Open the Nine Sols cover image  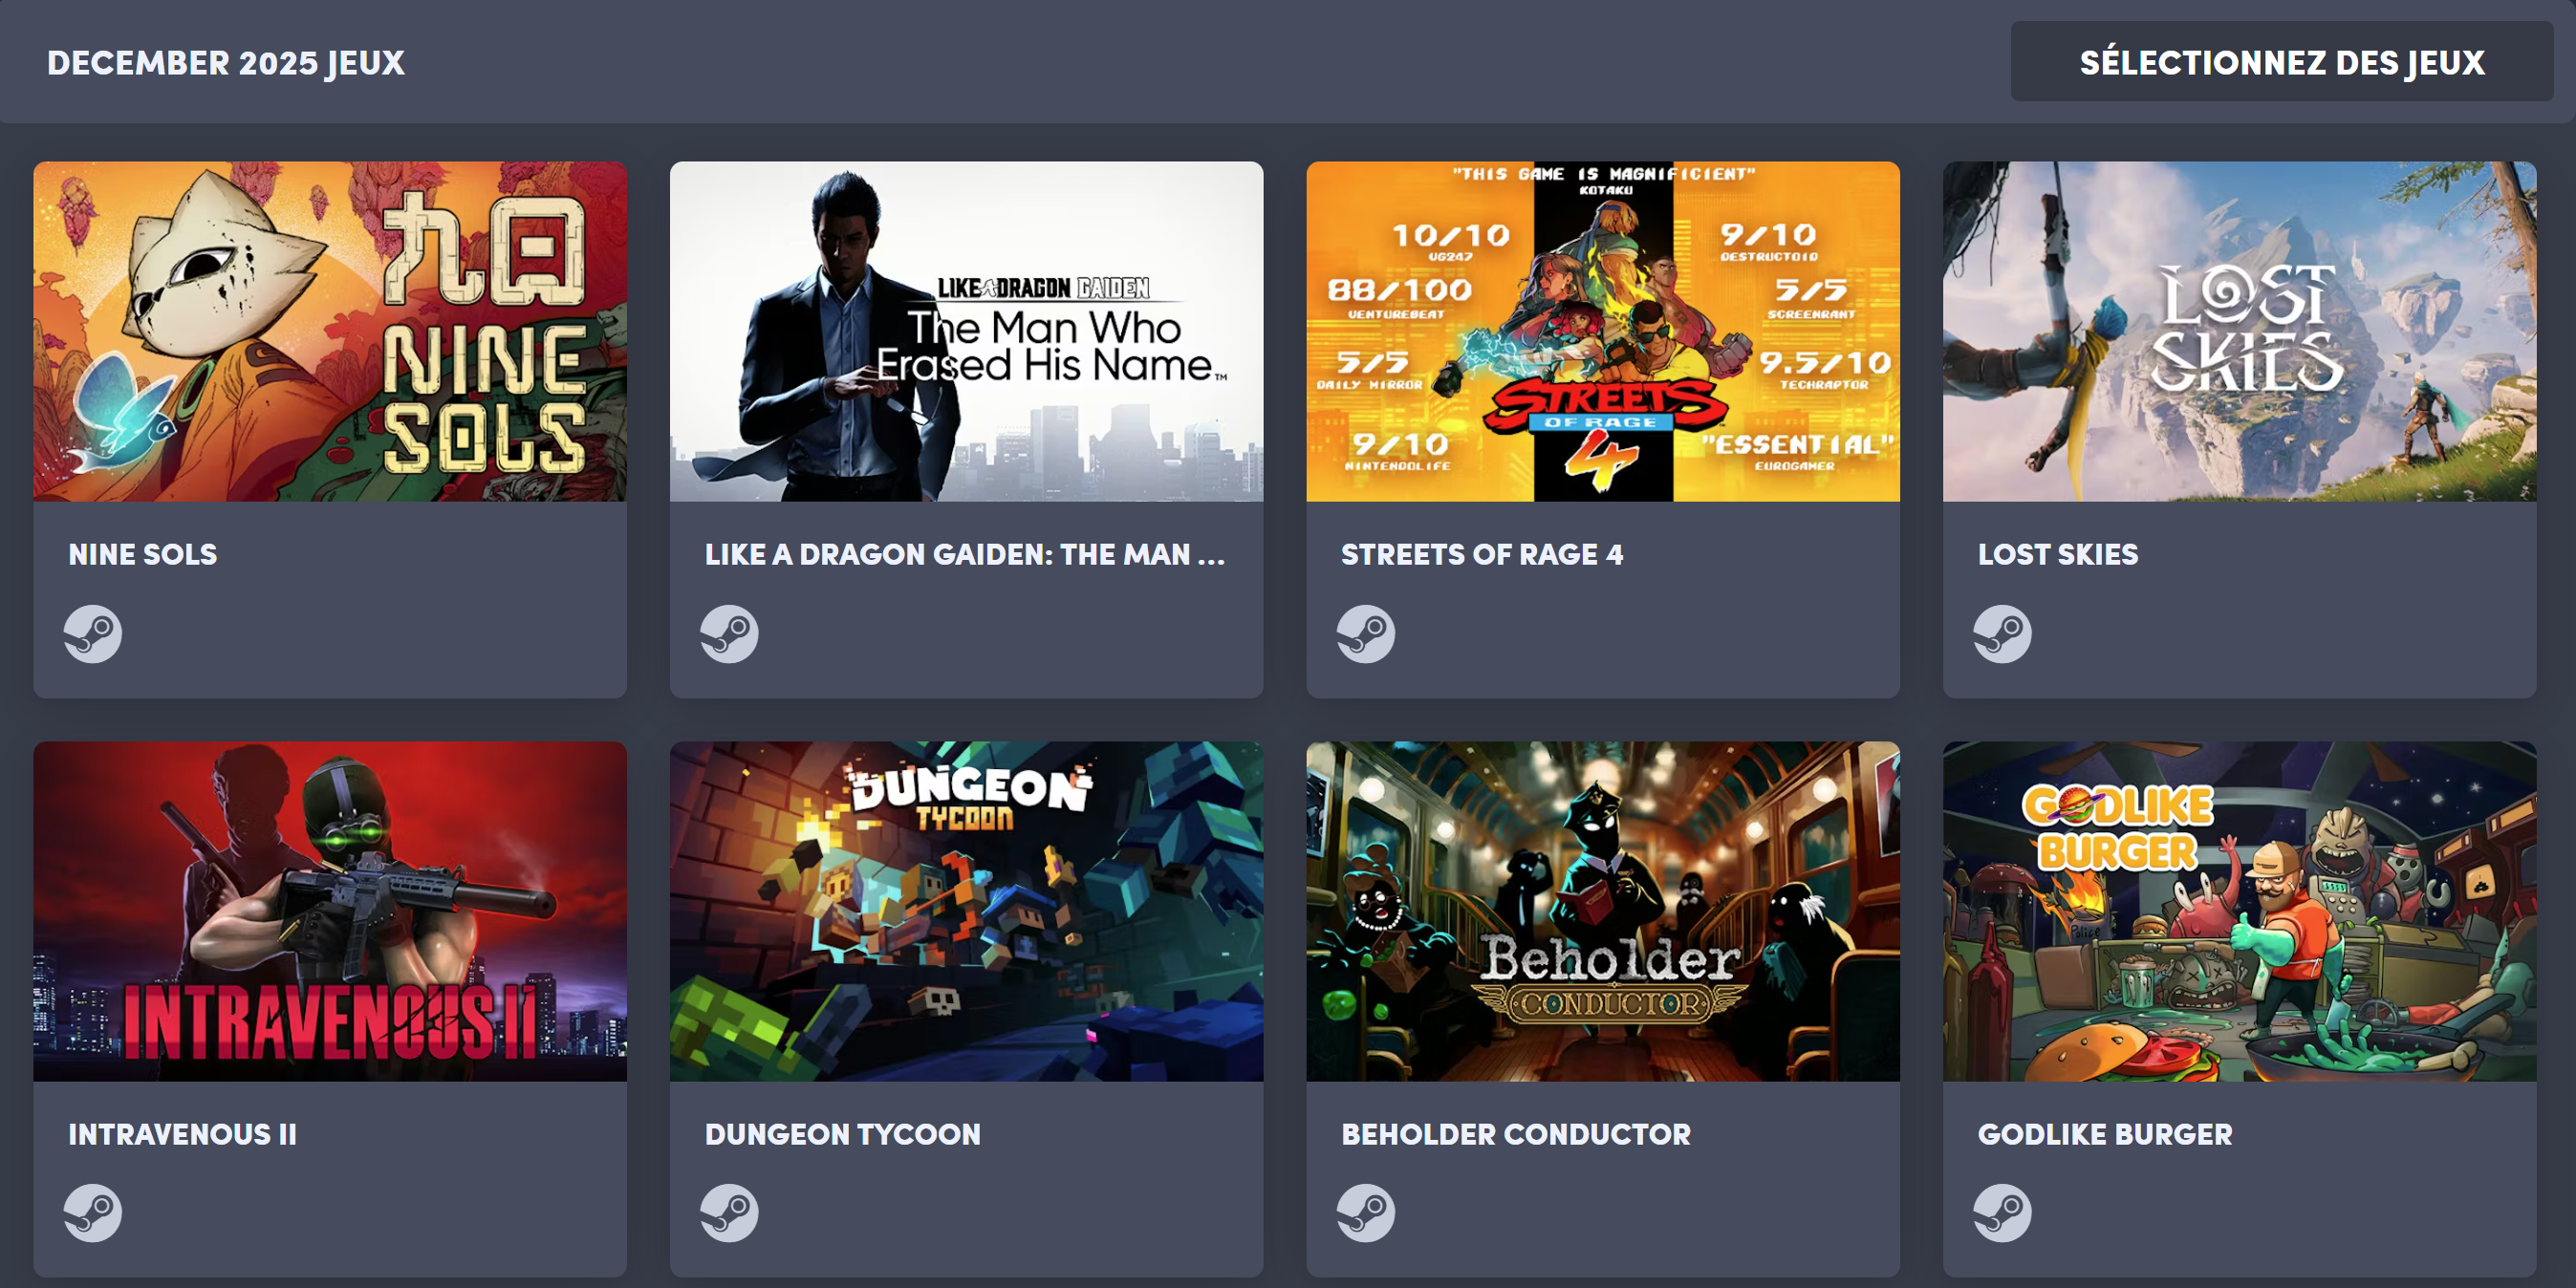[x=330, y=331]
